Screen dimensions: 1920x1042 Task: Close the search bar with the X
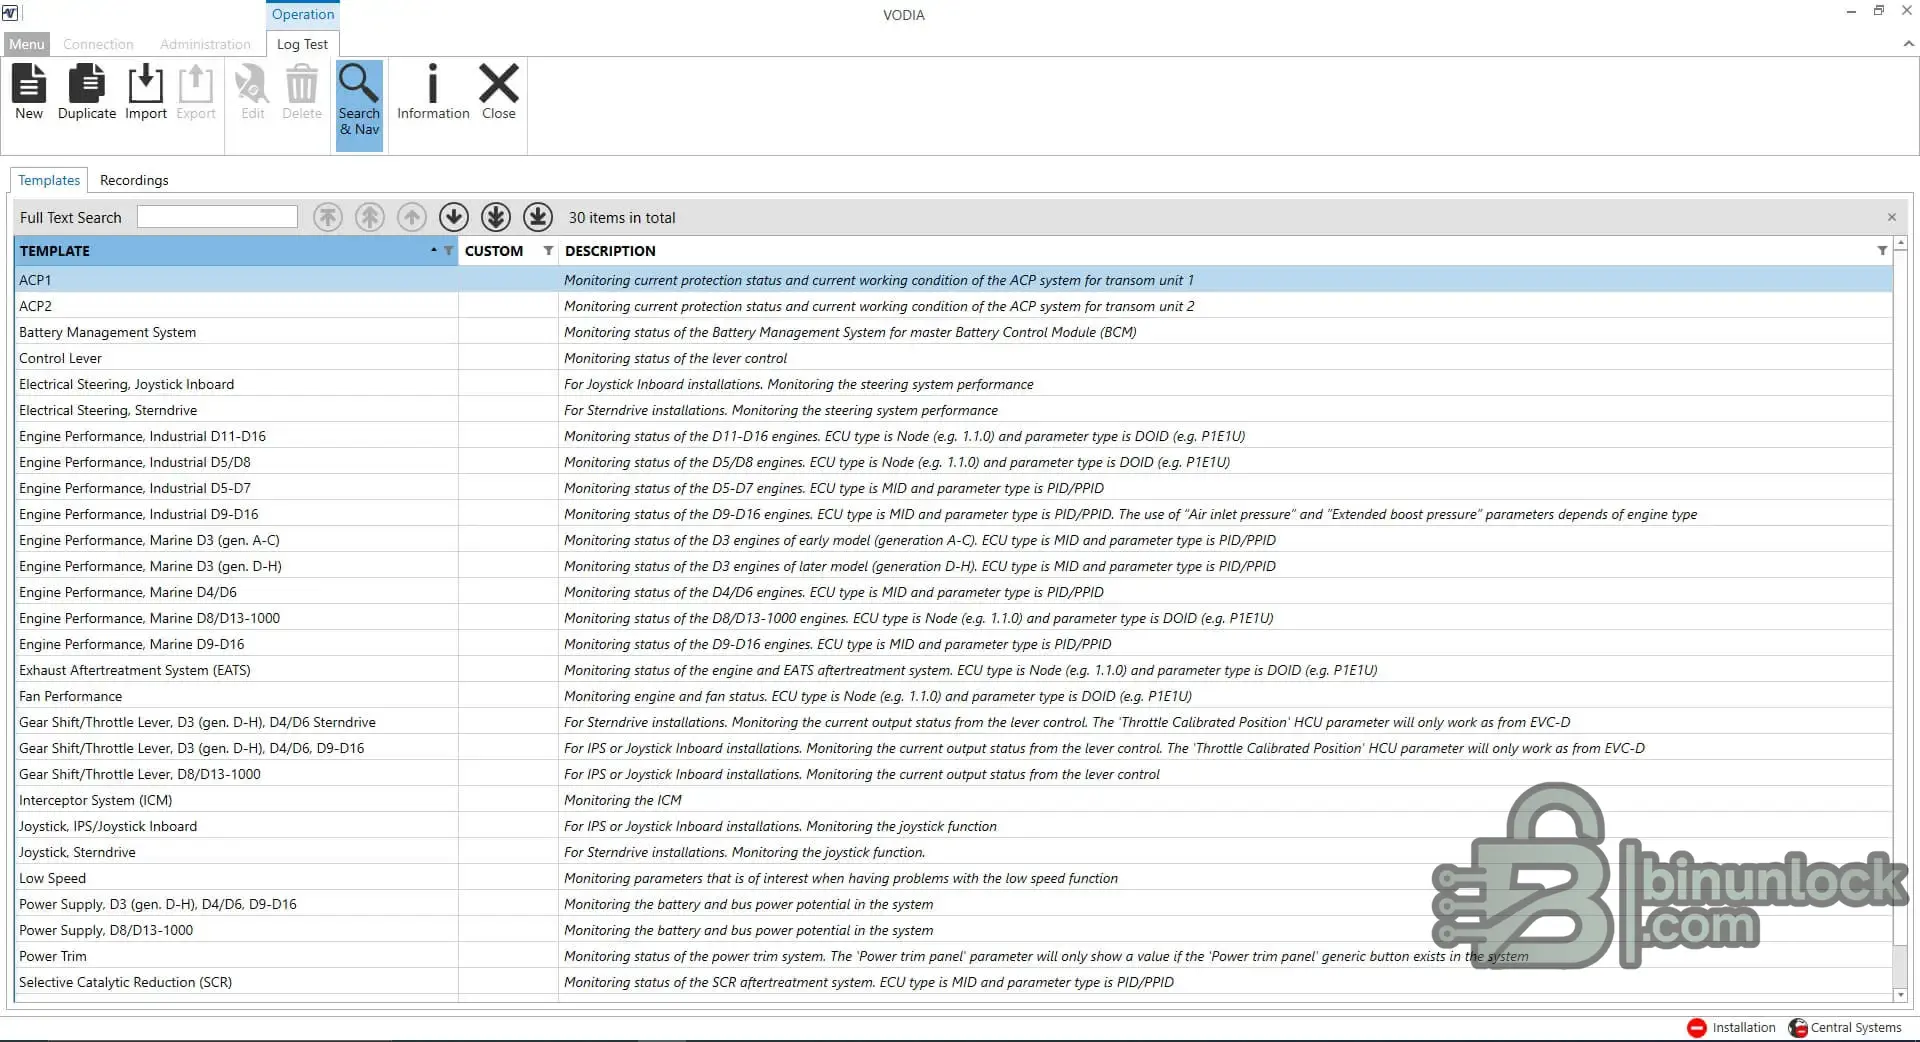tap(1892, 217)
